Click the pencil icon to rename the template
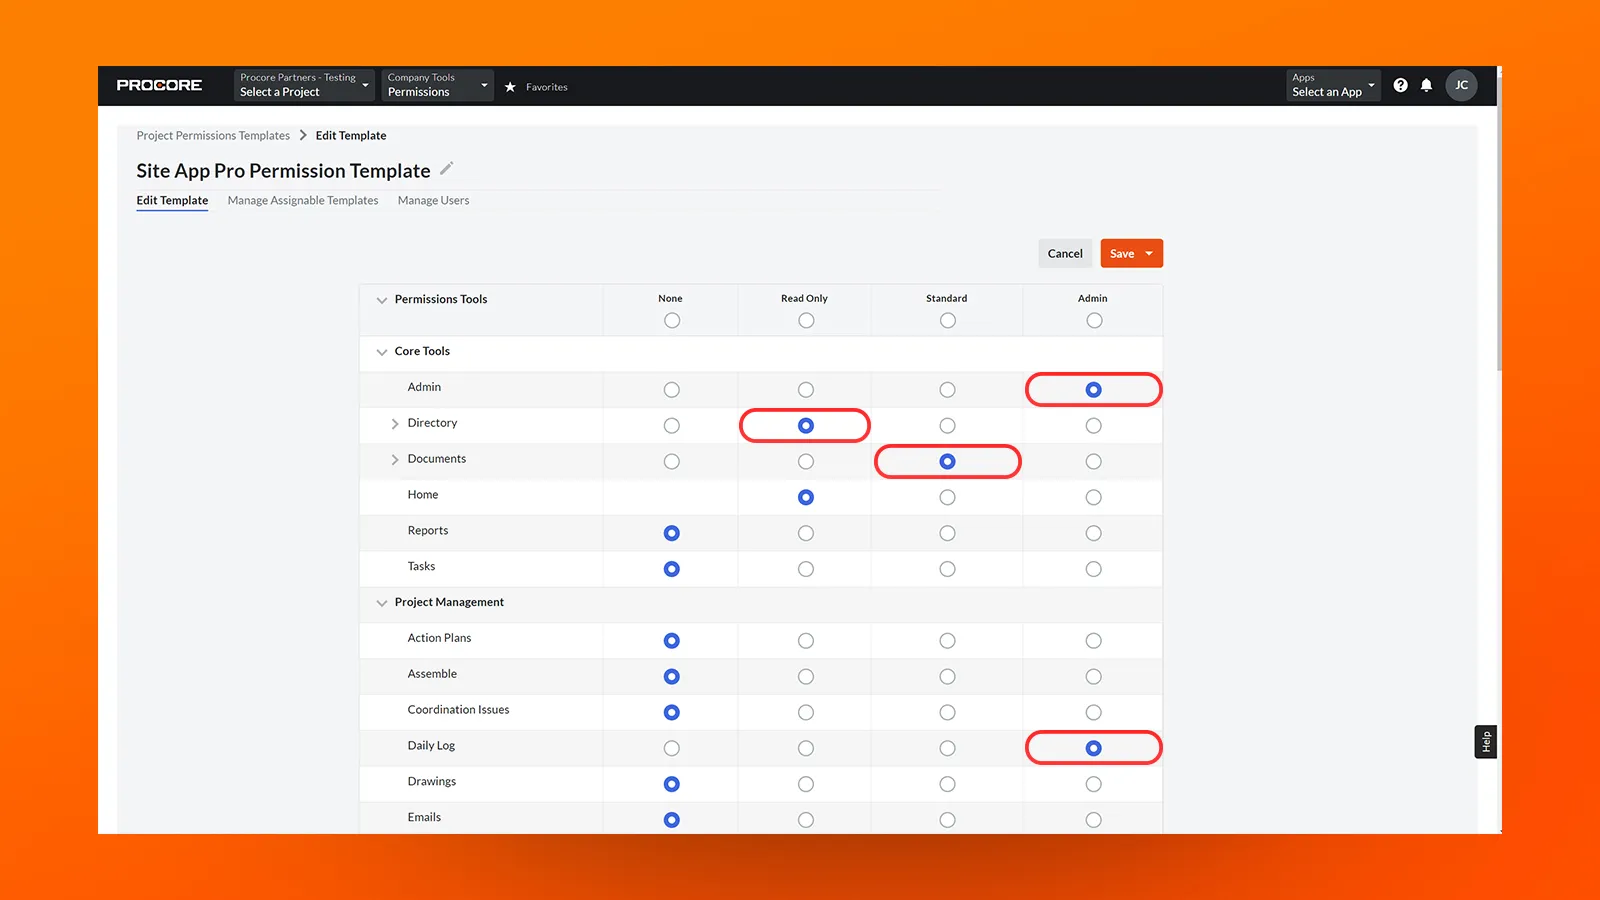Image resolution: width=1600 pixels, height=900 pixels. click(x=446, y=168)
